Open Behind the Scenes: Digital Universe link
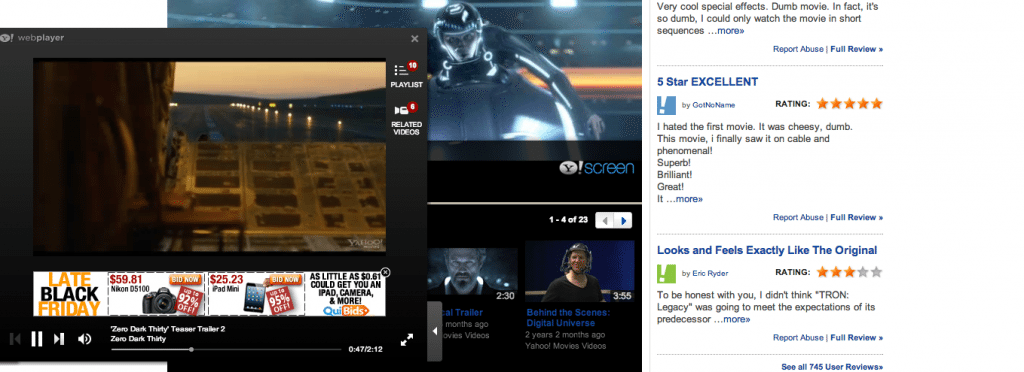 point(568,318)
